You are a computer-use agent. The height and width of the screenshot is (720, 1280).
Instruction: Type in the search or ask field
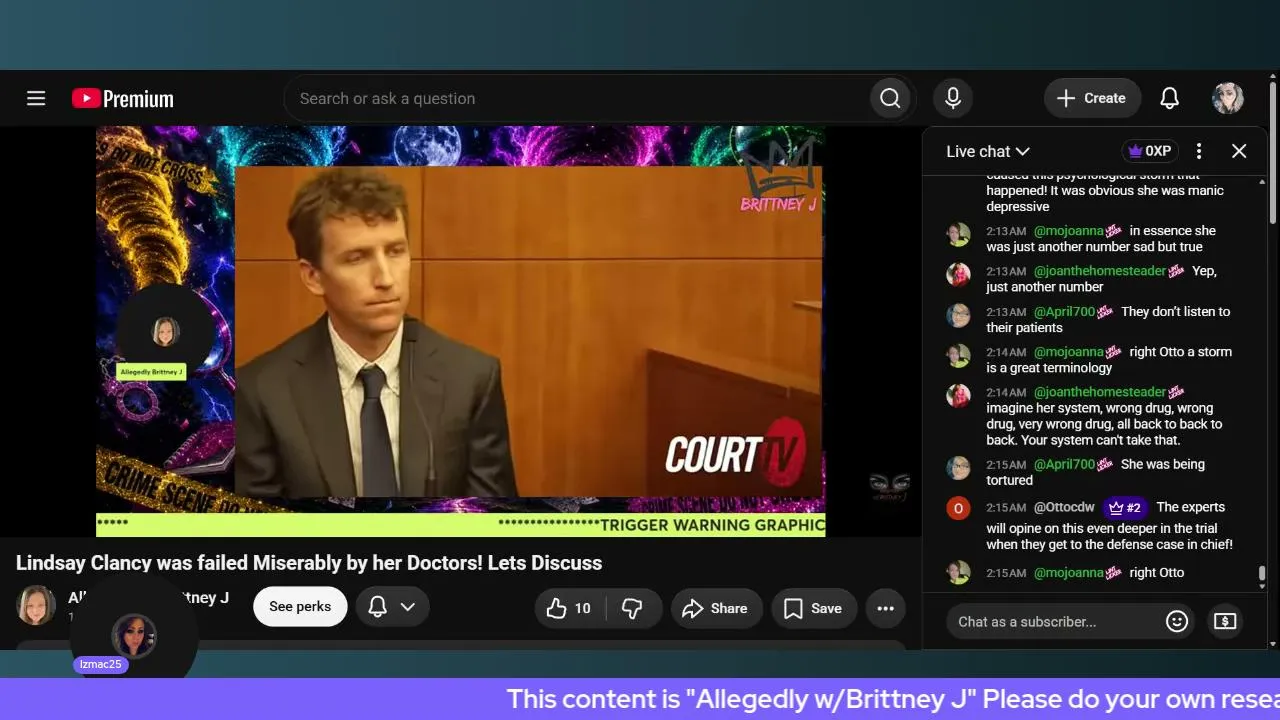pos(577,98)
